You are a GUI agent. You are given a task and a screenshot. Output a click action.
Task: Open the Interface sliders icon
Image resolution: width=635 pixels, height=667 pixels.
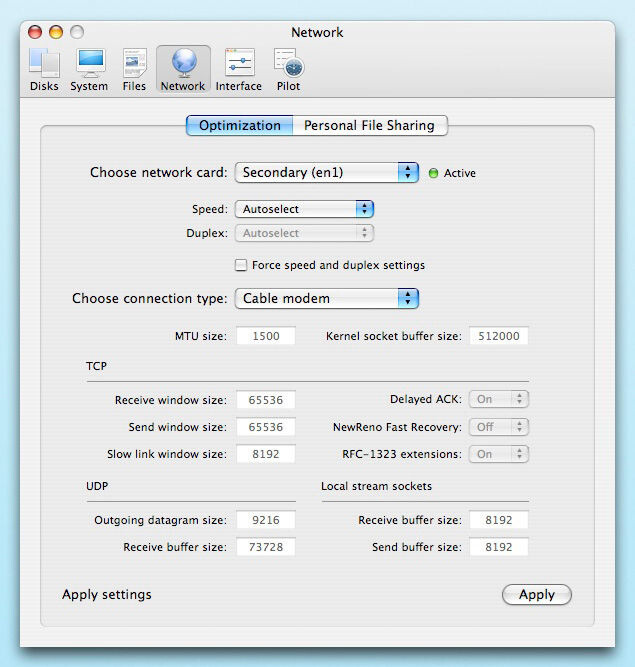[239, 63]
